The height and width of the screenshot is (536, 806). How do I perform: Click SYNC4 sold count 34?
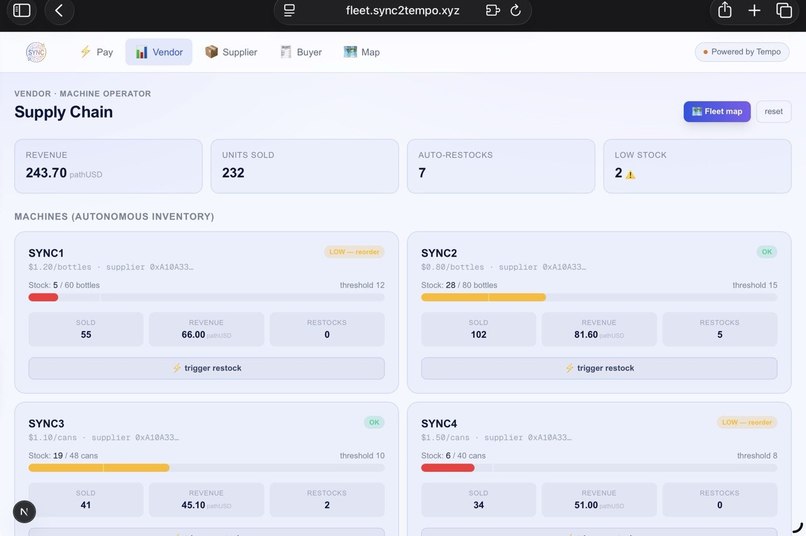pos(479,505)
